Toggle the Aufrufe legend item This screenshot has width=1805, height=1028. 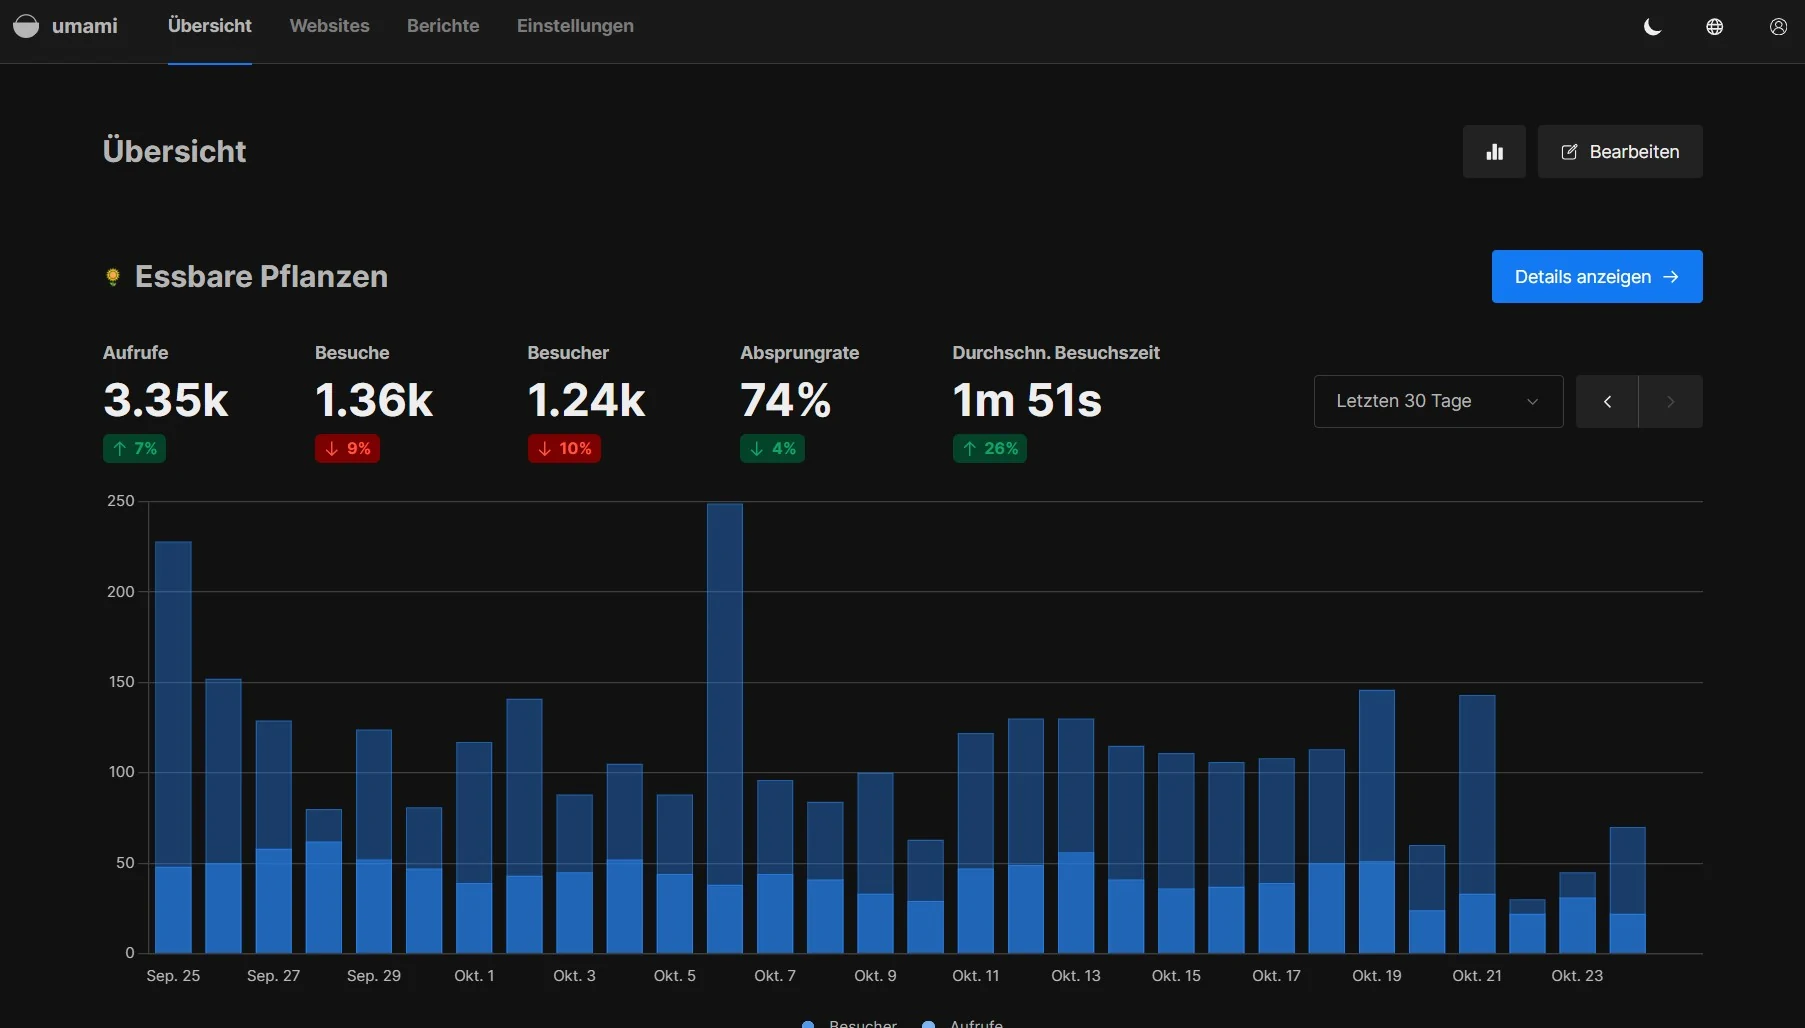pyautogui.click(x=964, y=1022)
